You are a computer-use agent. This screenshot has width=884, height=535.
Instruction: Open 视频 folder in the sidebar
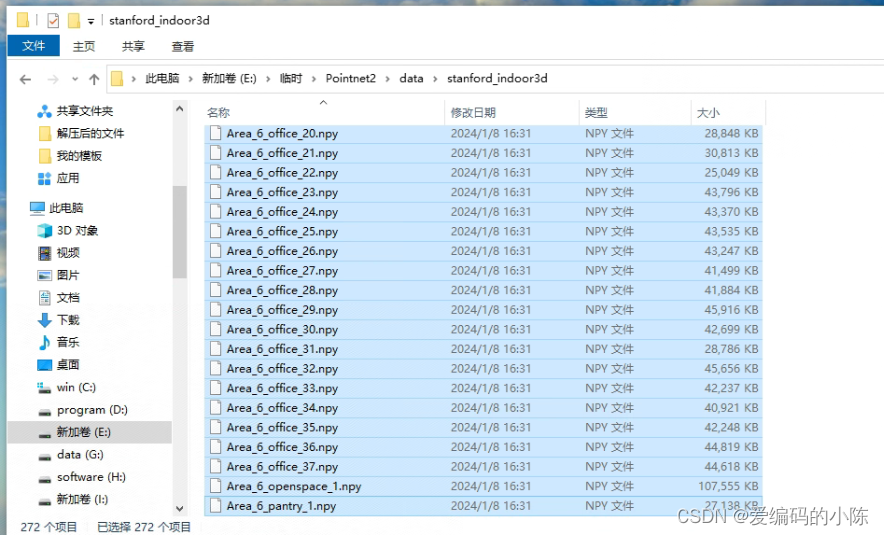click(x=68, y=253)
